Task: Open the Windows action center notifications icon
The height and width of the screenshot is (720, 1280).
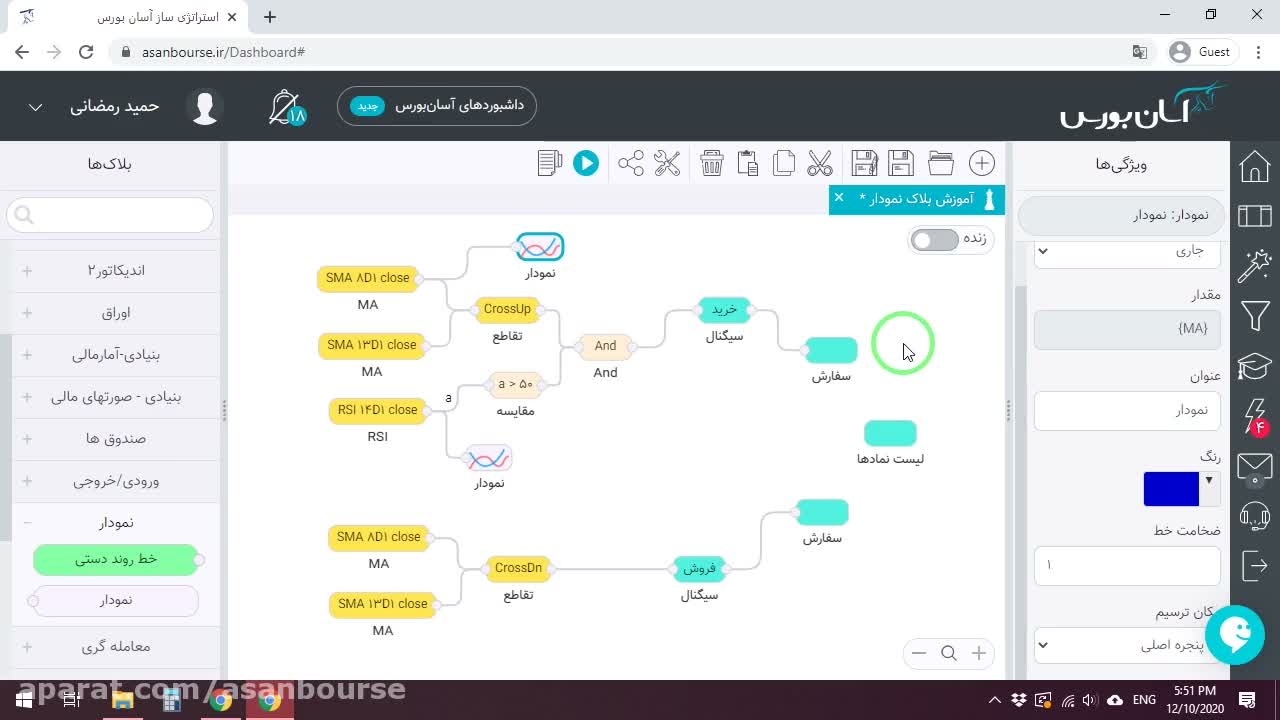Action: 1247,700
